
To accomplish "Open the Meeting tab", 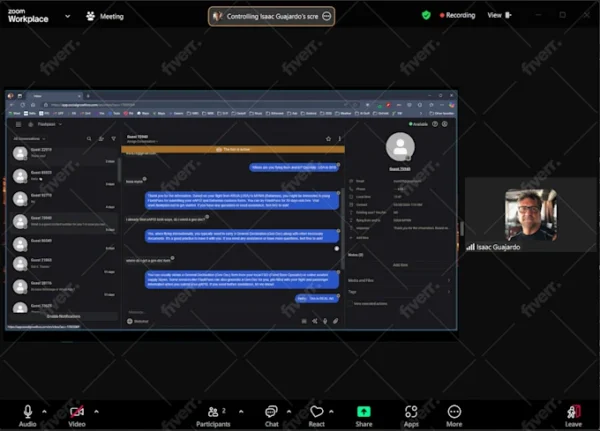I will 105,16.
